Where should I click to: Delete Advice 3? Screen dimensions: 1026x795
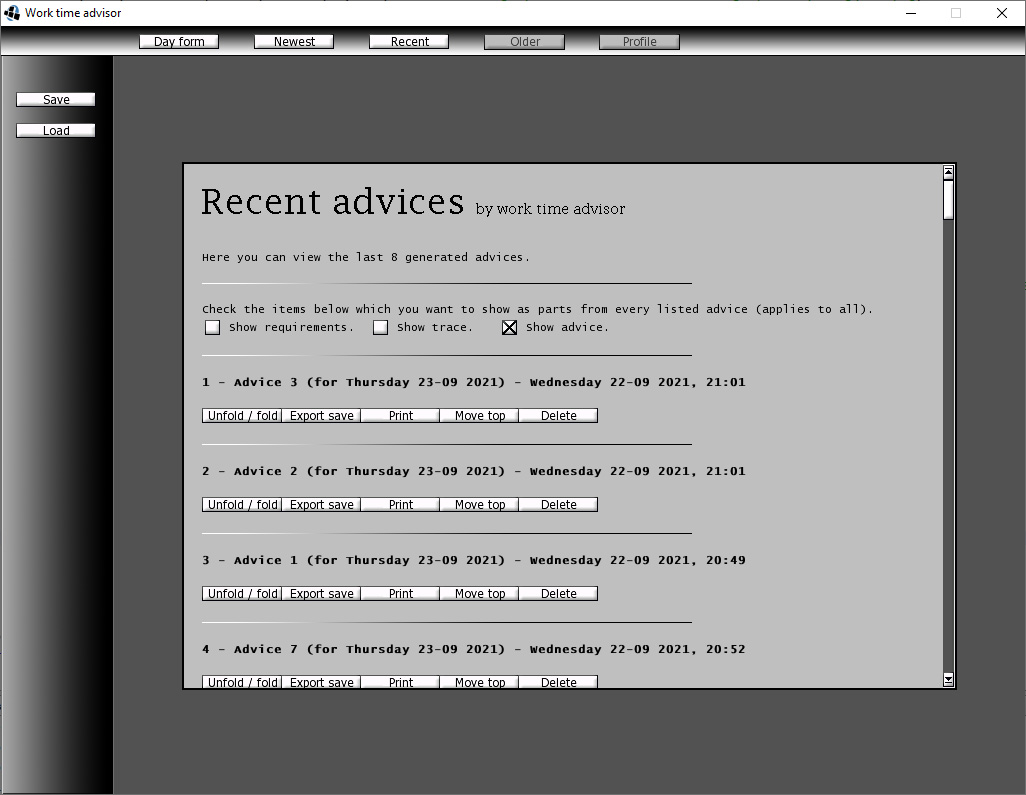558,415
